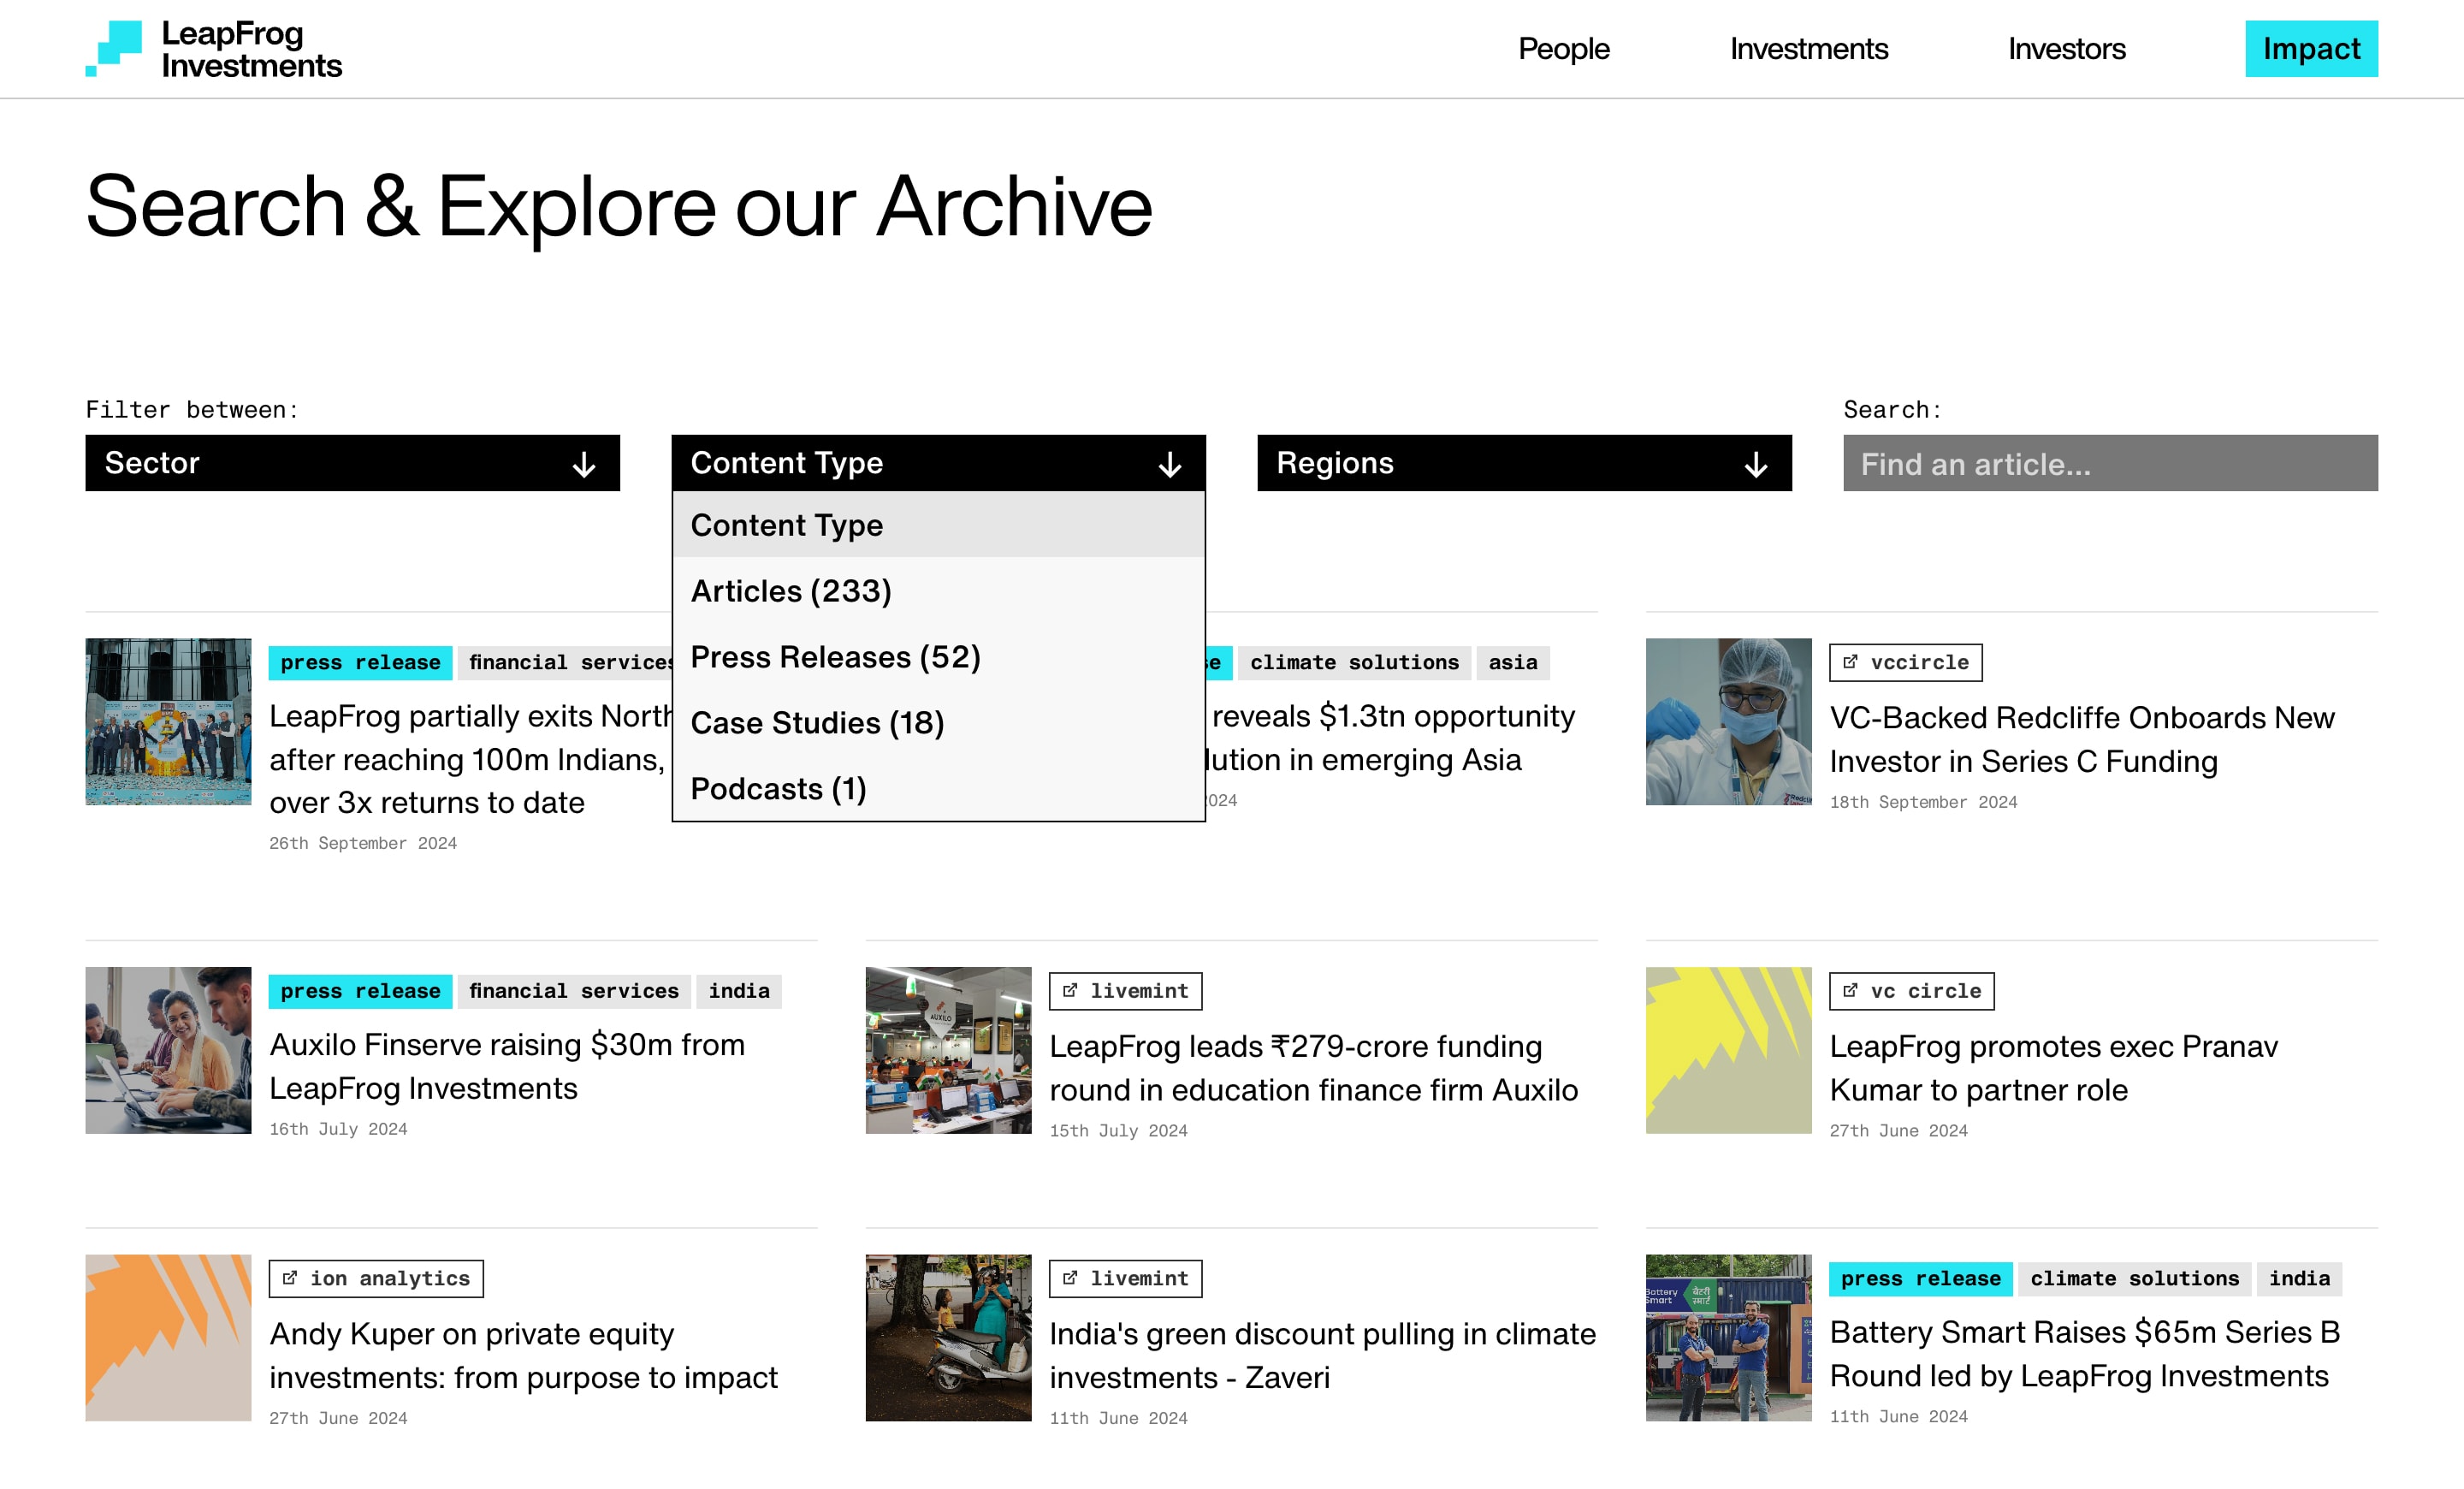Click the external link icon beside livemint on the India's green discount article
Viewport: 2464px width, 1489px height.
(x=1070, y=1278)
